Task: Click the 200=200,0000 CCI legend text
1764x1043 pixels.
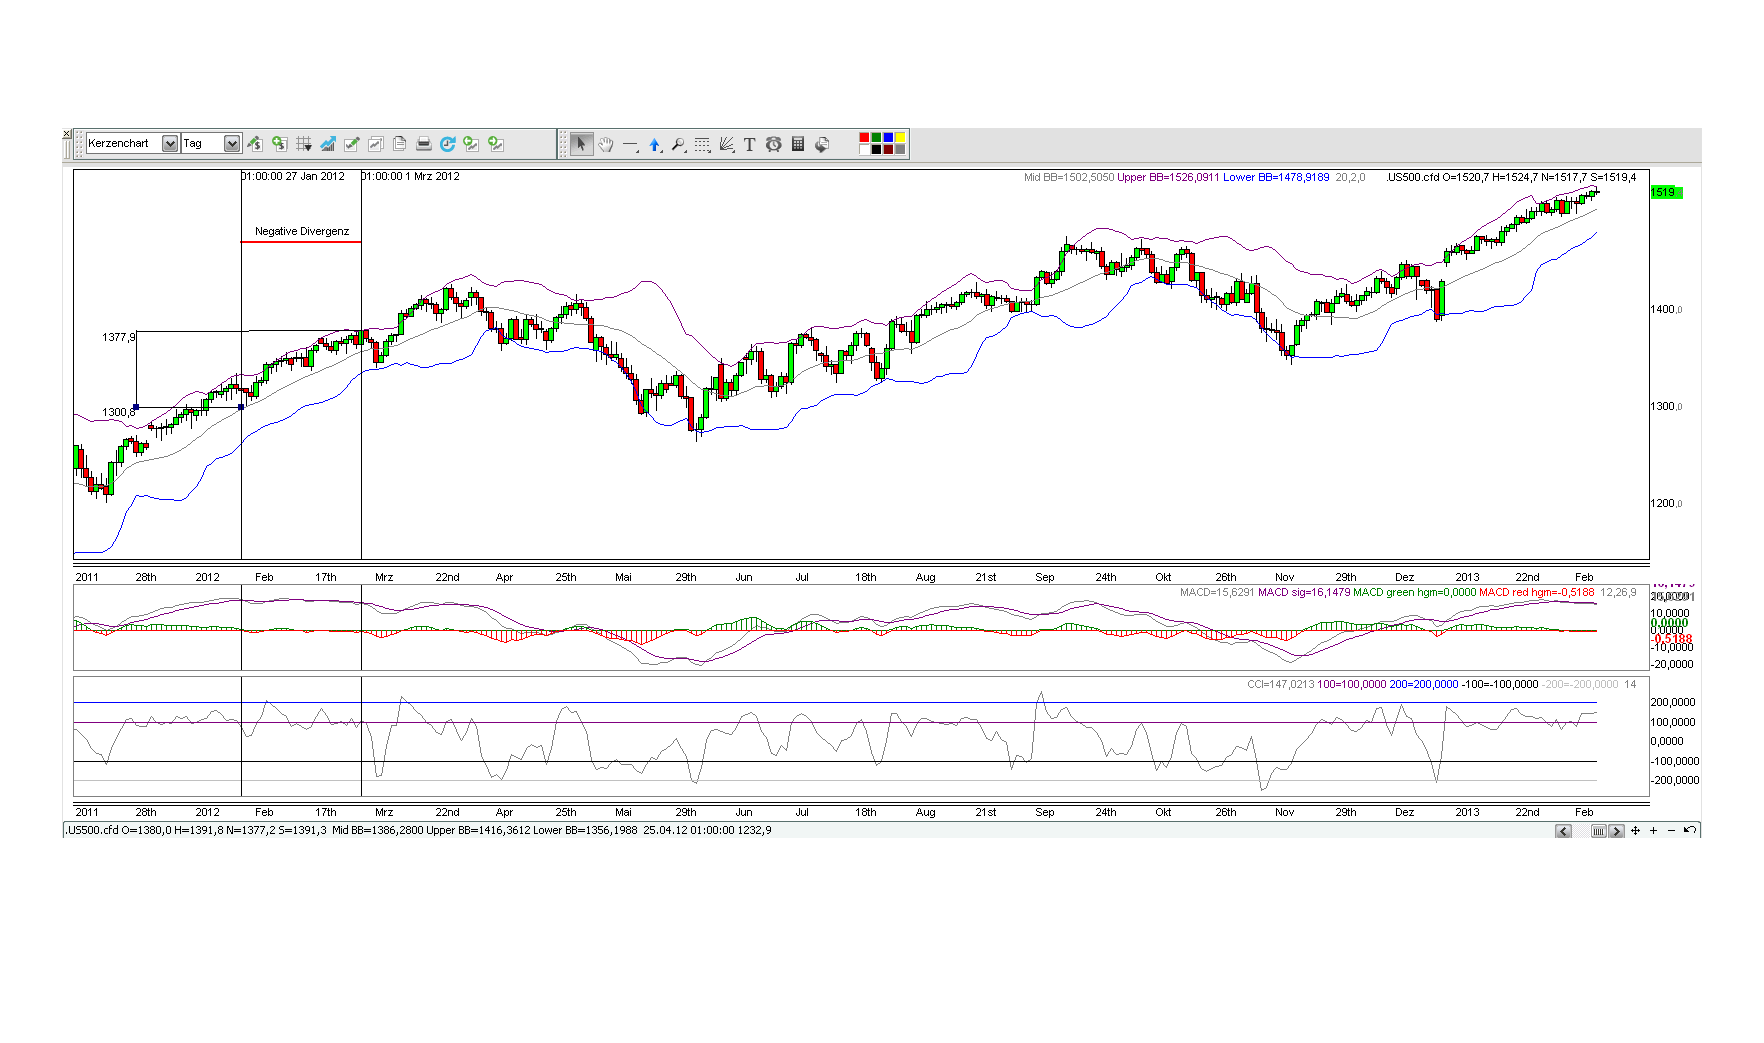Action: tap(1423, 684)
